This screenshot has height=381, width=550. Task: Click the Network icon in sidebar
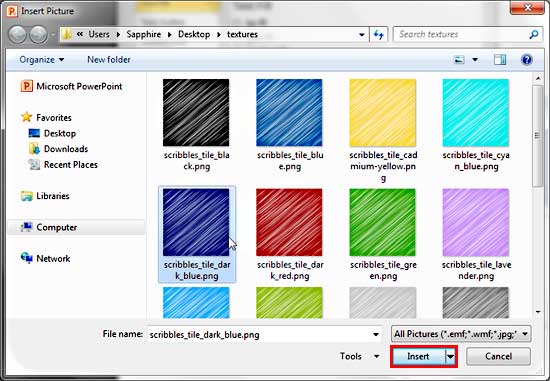point(27,258)
